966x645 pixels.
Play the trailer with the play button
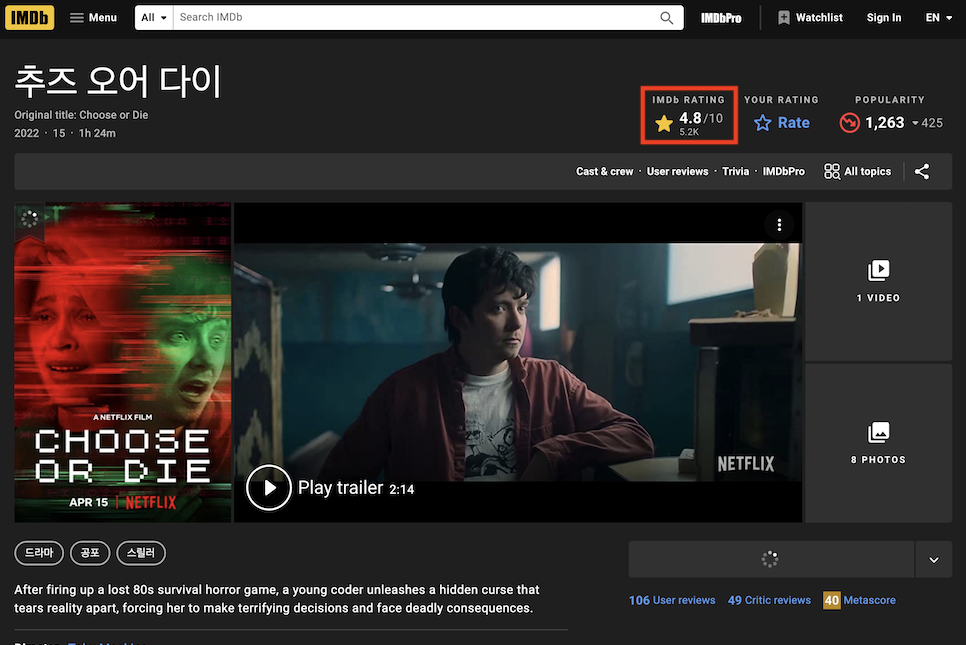click(269, 487)
